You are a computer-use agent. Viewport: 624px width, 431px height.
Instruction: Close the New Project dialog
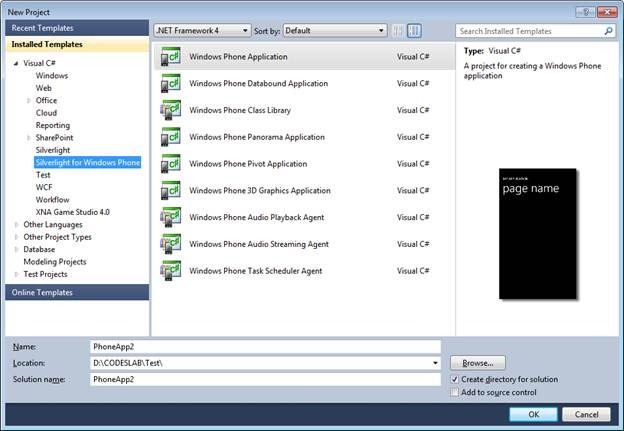tap(607, 12)
